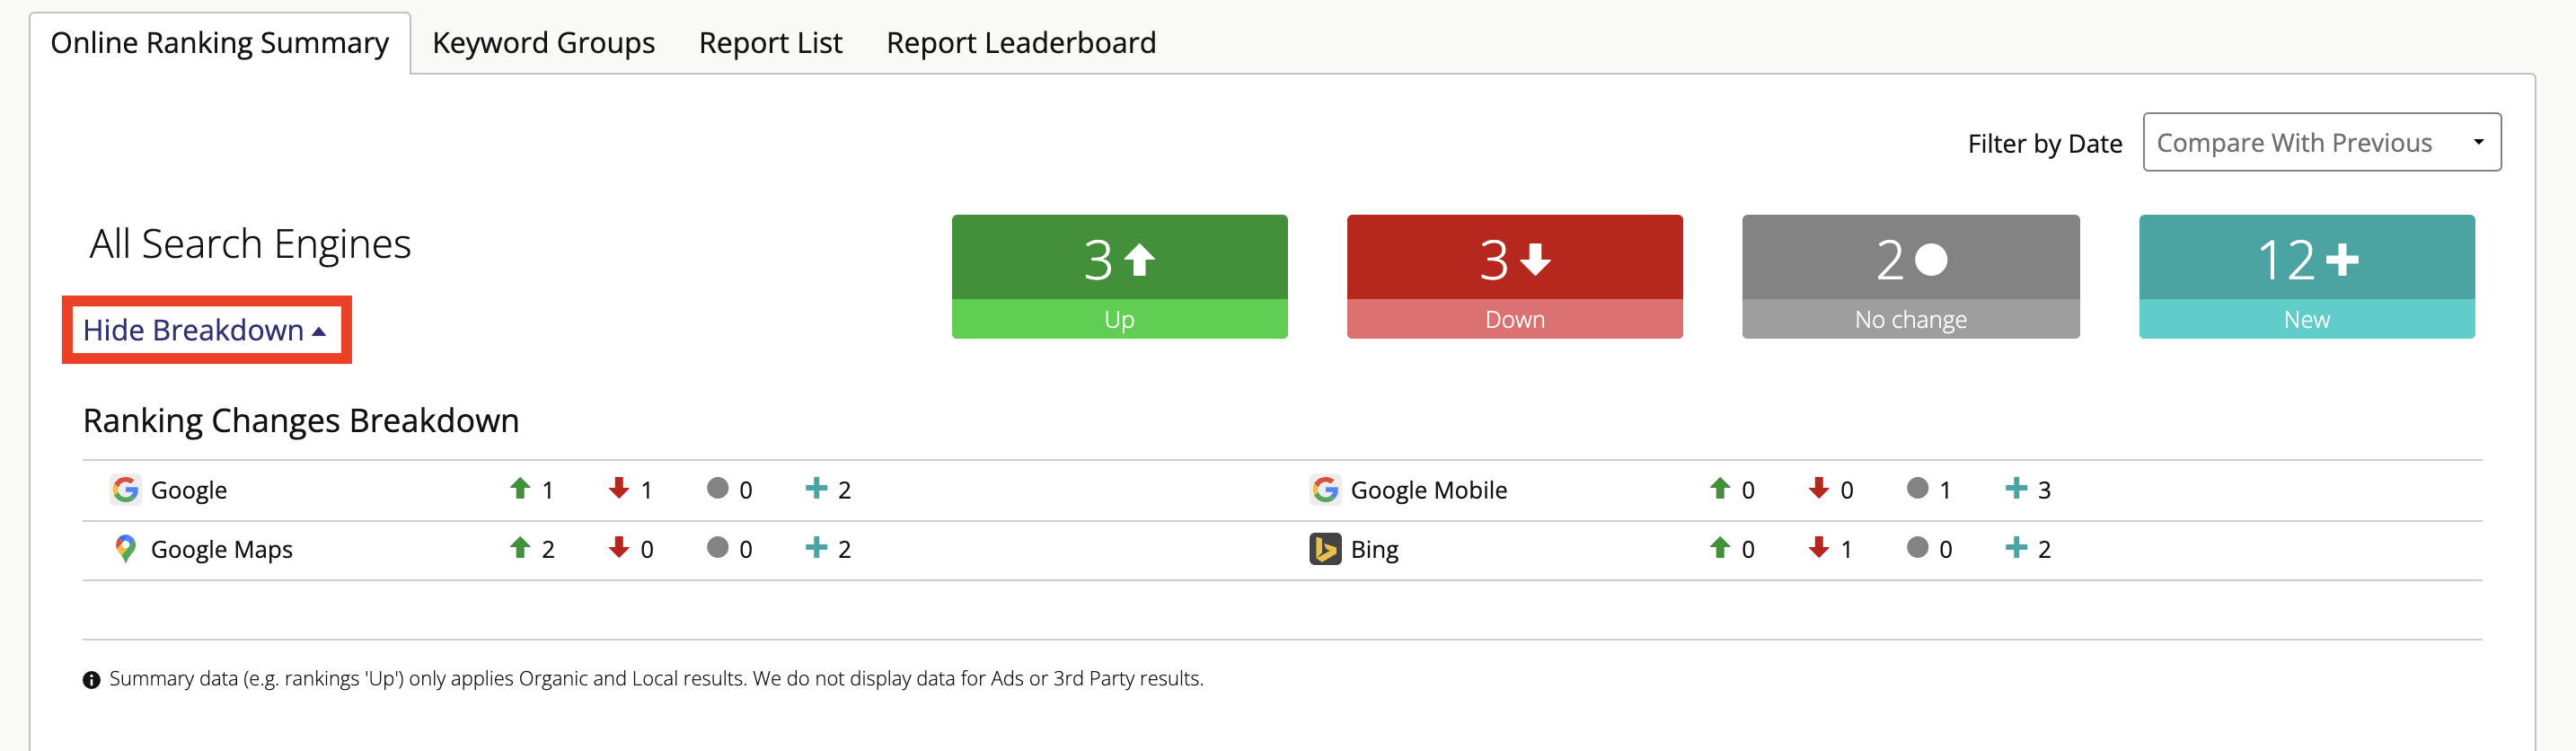Click the Google logo icon in breakdown
The image size is (2576, 751).
tap(125, 489)
